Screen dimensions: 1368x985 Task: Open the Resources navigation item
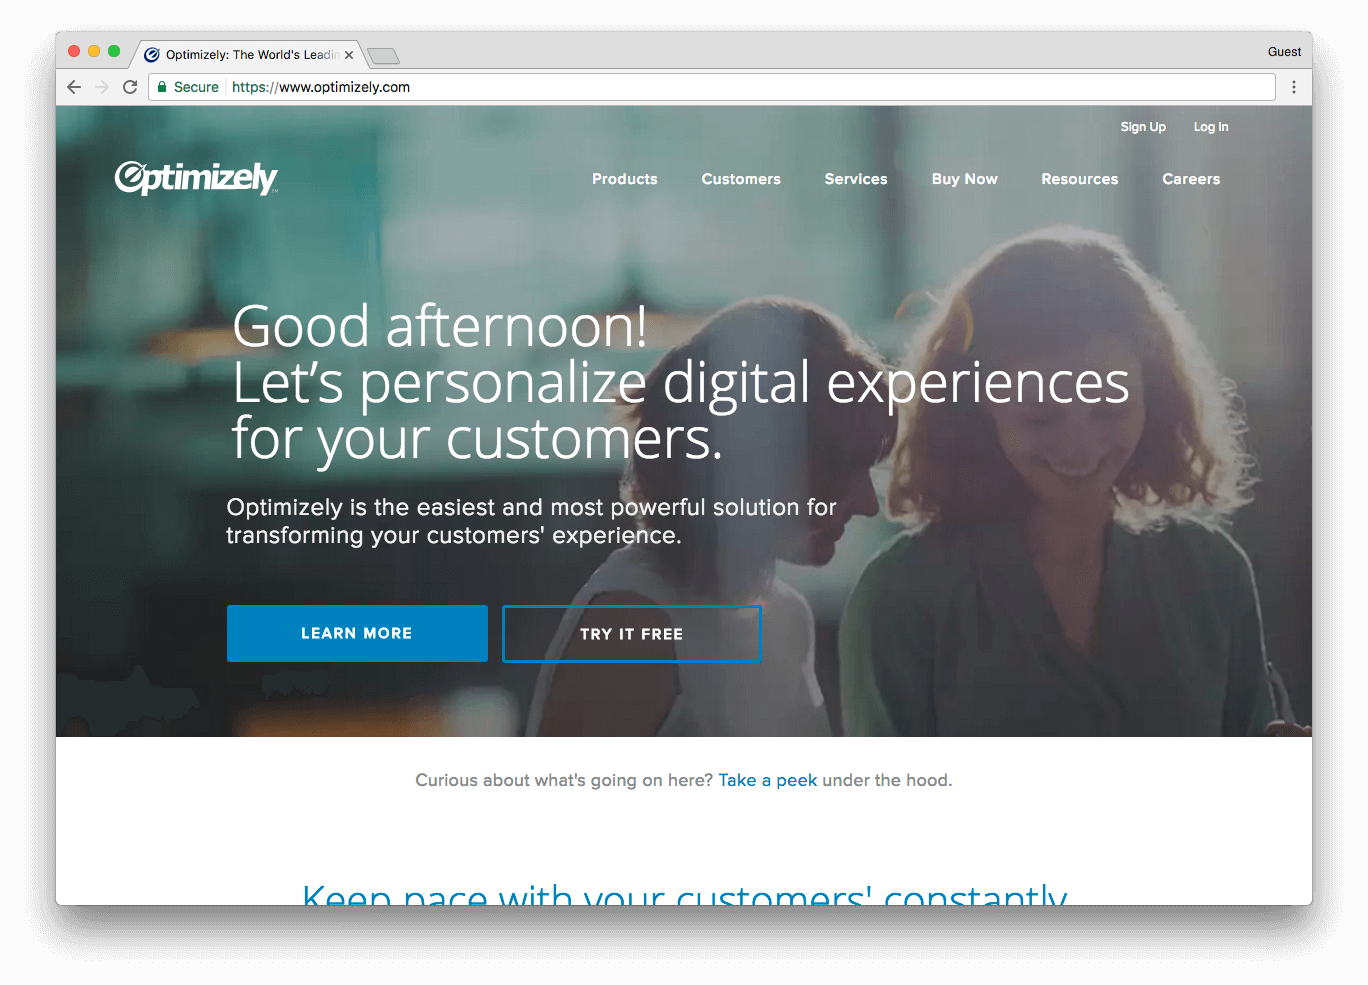[1080, 179]
